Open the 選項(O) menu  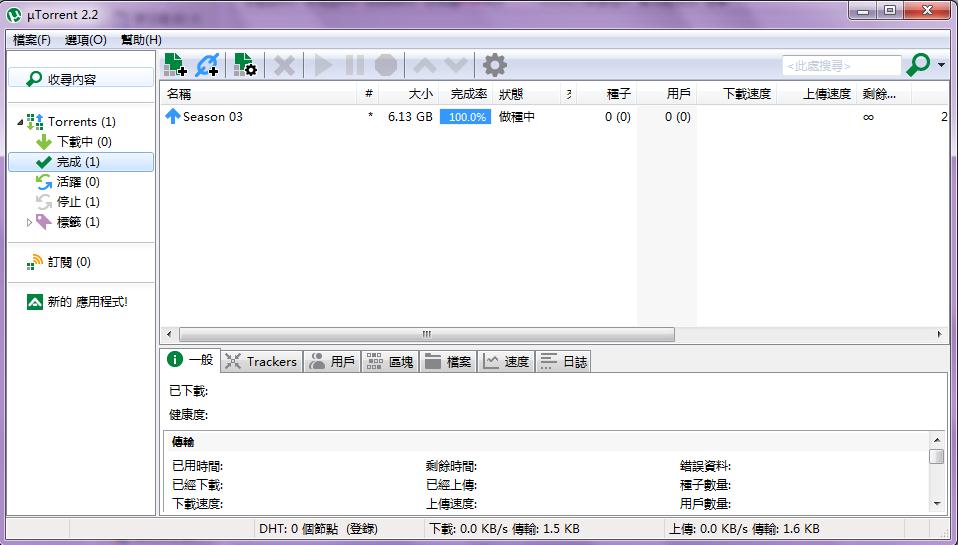(x=86, y=40)
